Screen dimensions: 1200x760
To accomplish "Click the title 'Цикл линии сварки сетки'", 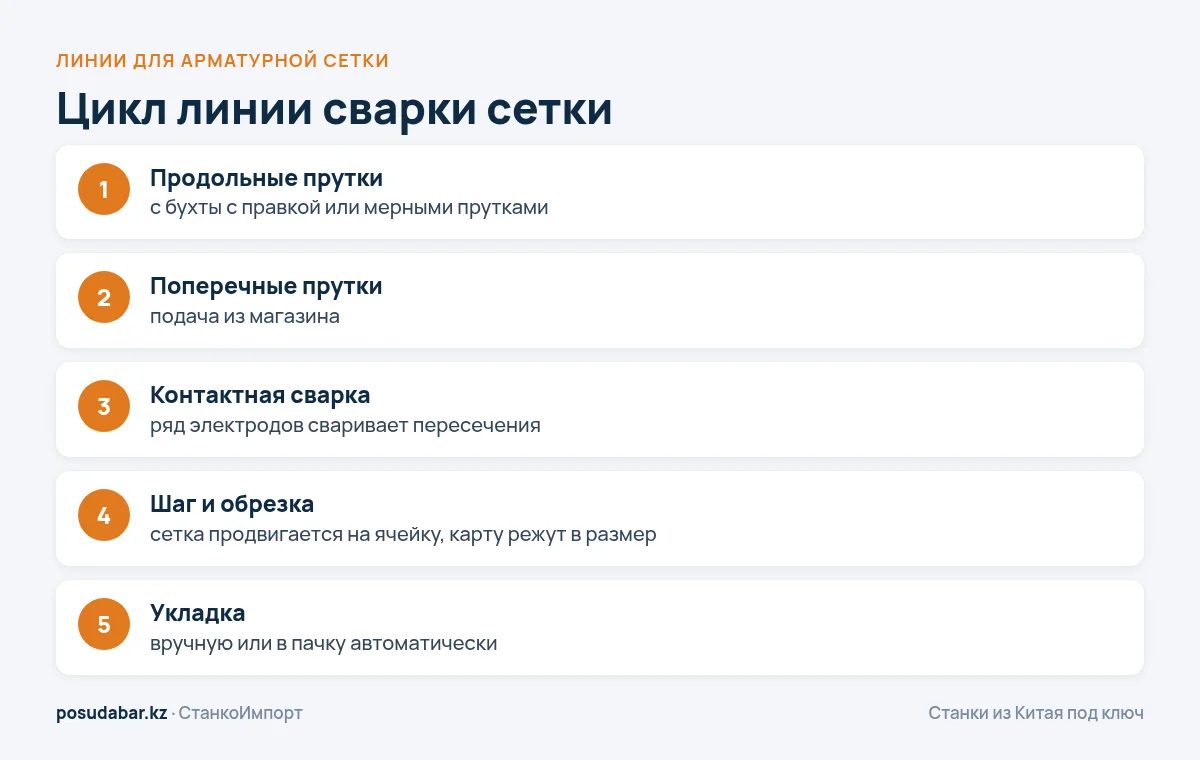I will (x=334, y=108).
